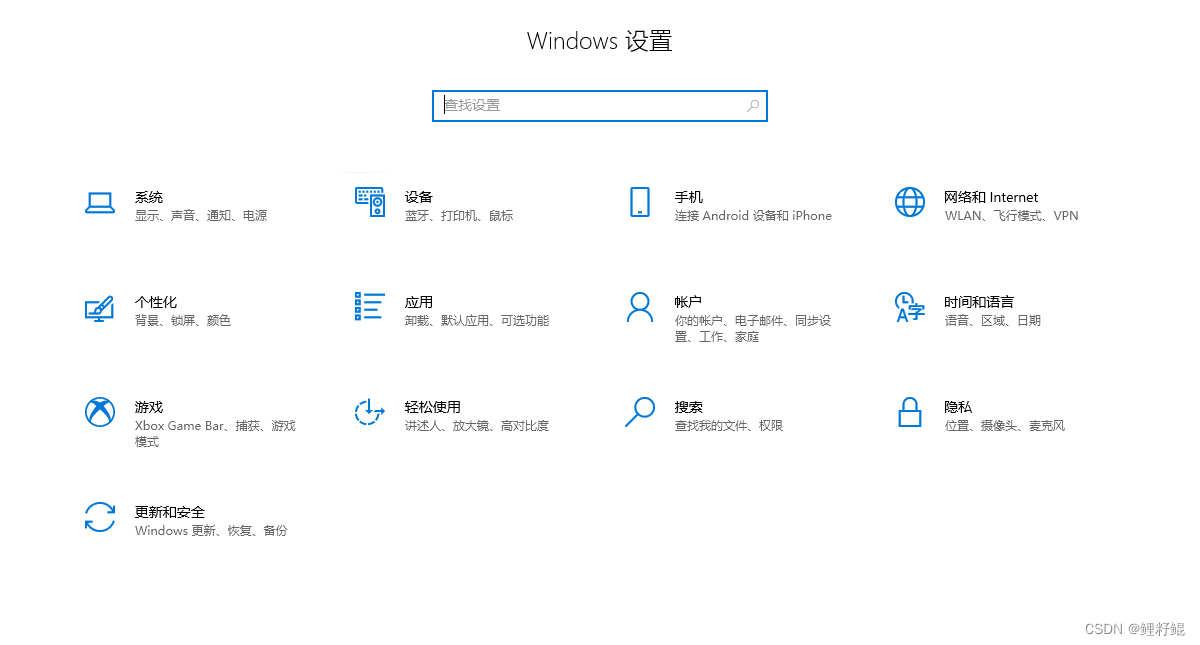The image size is (1200, 645).
Task: Open the 隐私 padlock icon
Action: point(910,412)
